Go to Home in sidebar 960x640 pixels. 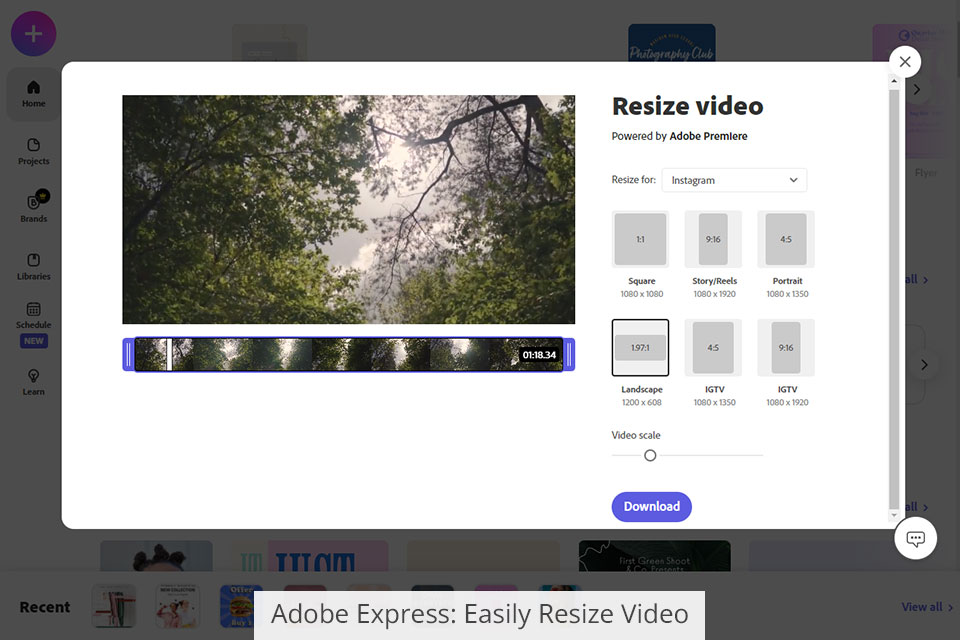coord(34,94)
